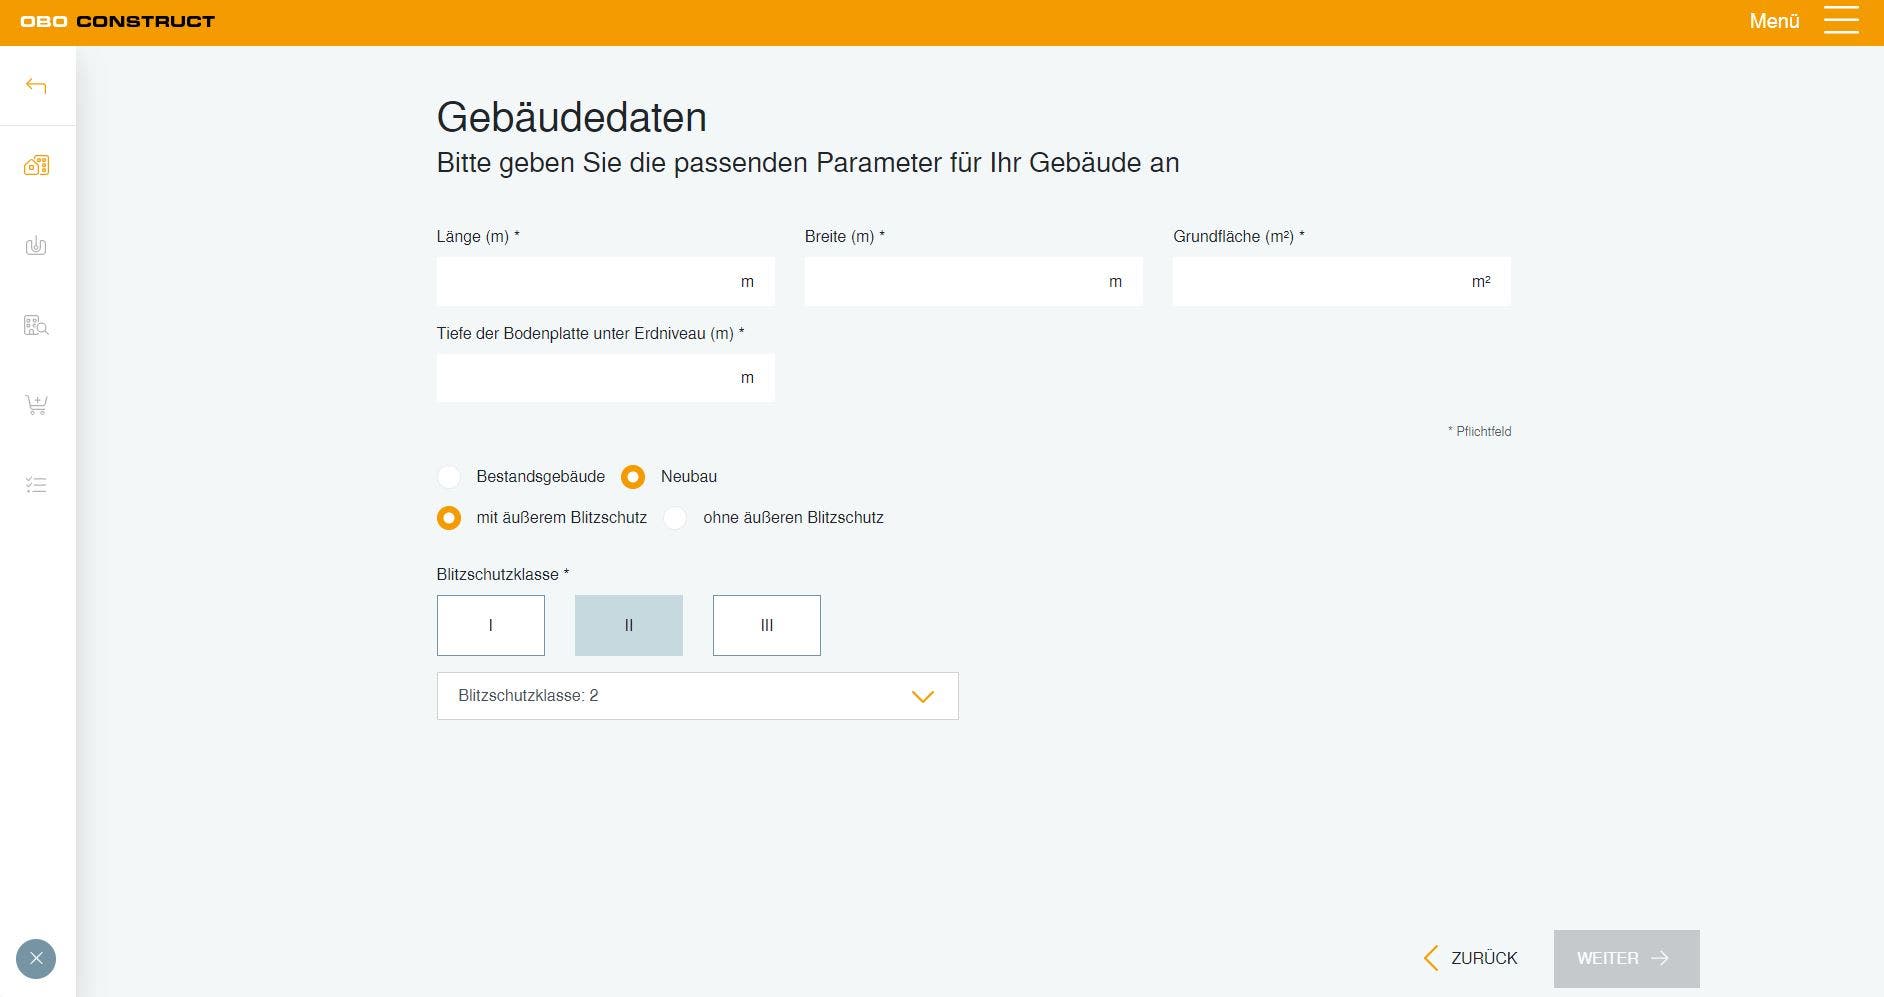Select mit äußerem Blitzschutz option
Image resolution: width=1884 pixels, height=997 pixels.
click(x=449, y=518)
